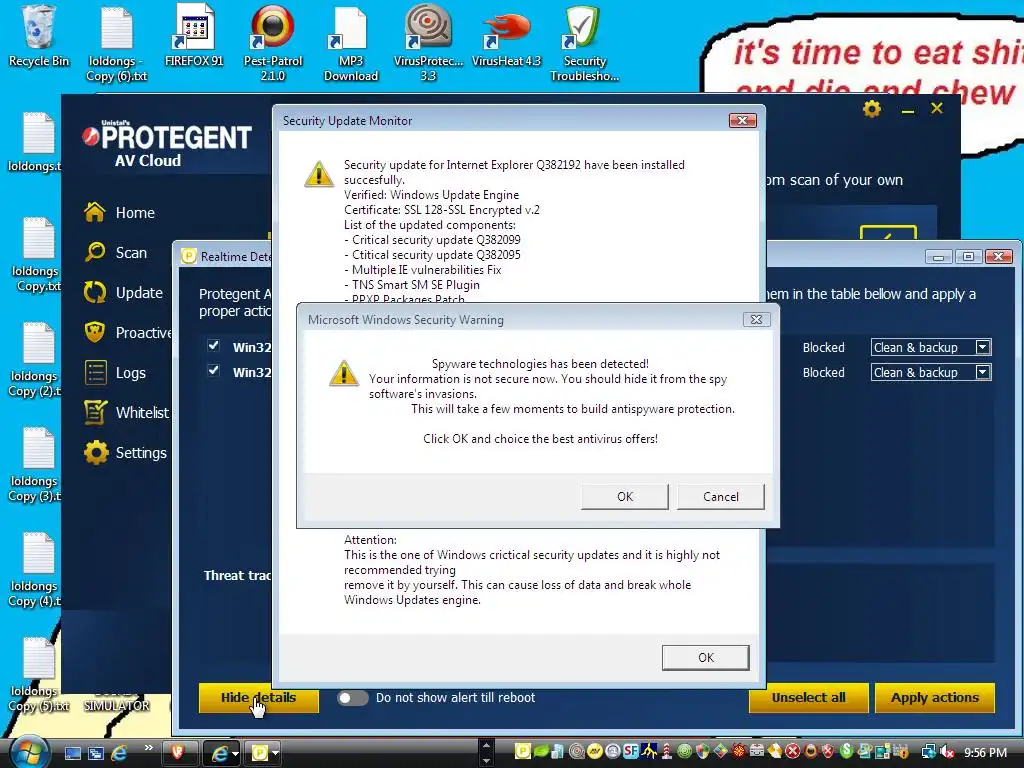Image resolution: width=1024 pixels, height=768 pixels.
Task: Open the Protegent taskbar button group
Action: (263, 753)
